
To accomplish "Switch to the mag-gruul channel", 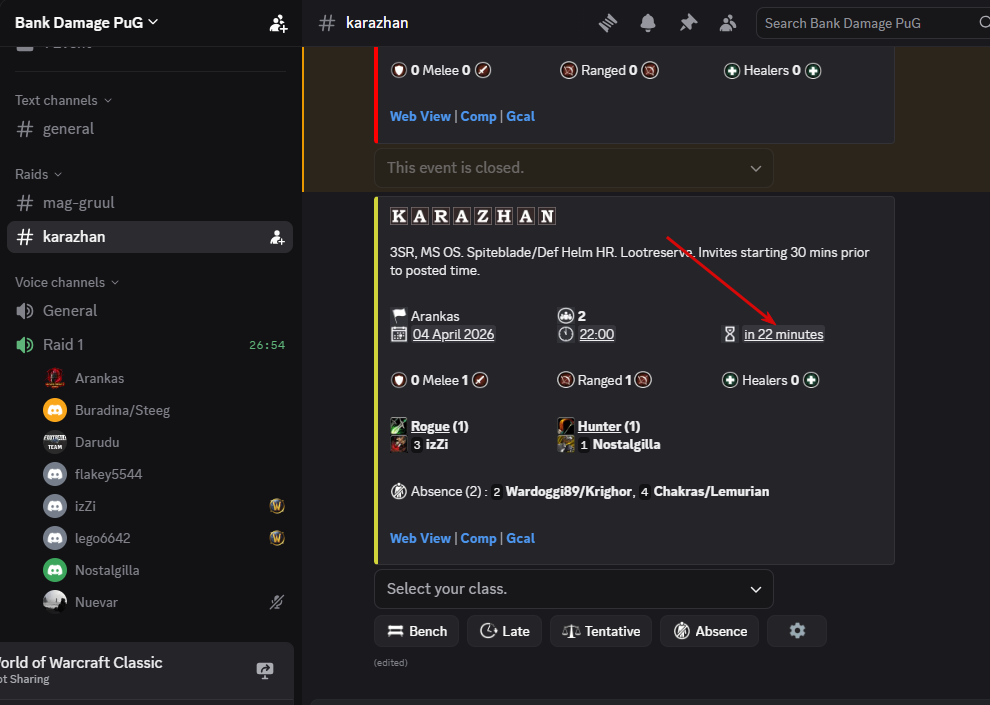I will [x=78, y=202].
